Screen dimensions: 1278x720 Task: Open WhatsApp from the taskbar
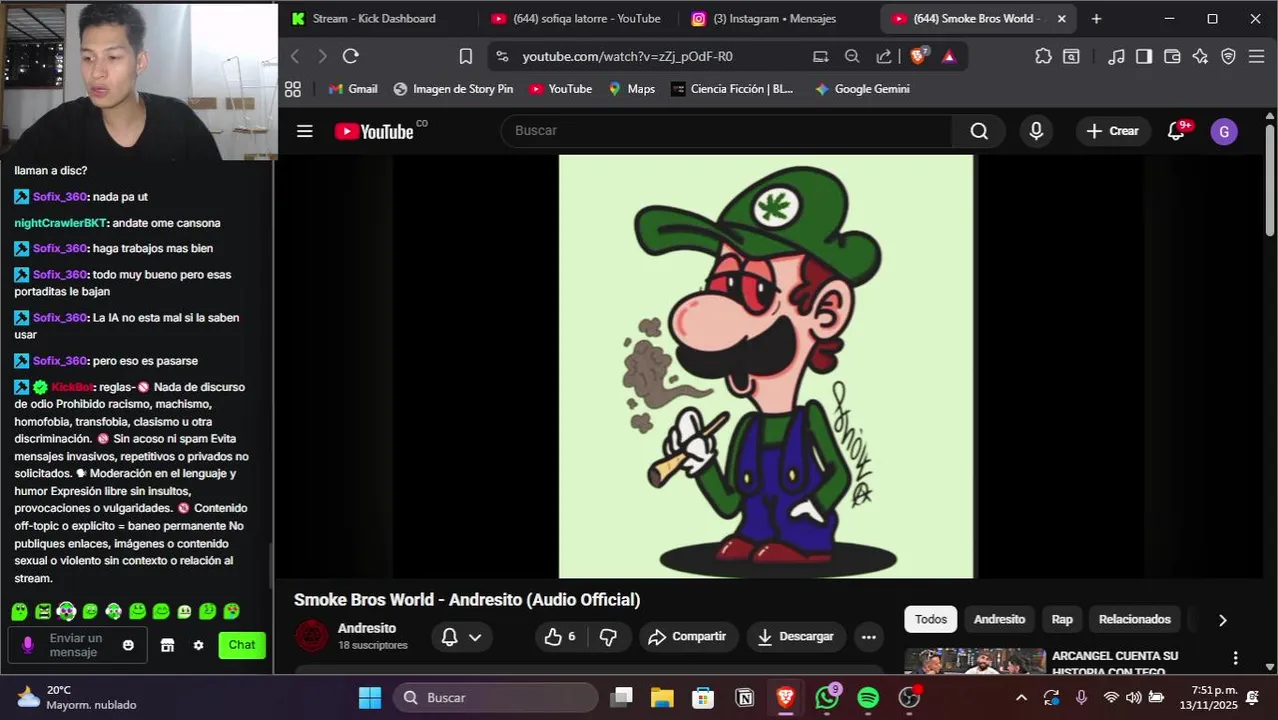pyautogui.click(x=827, y=698)
